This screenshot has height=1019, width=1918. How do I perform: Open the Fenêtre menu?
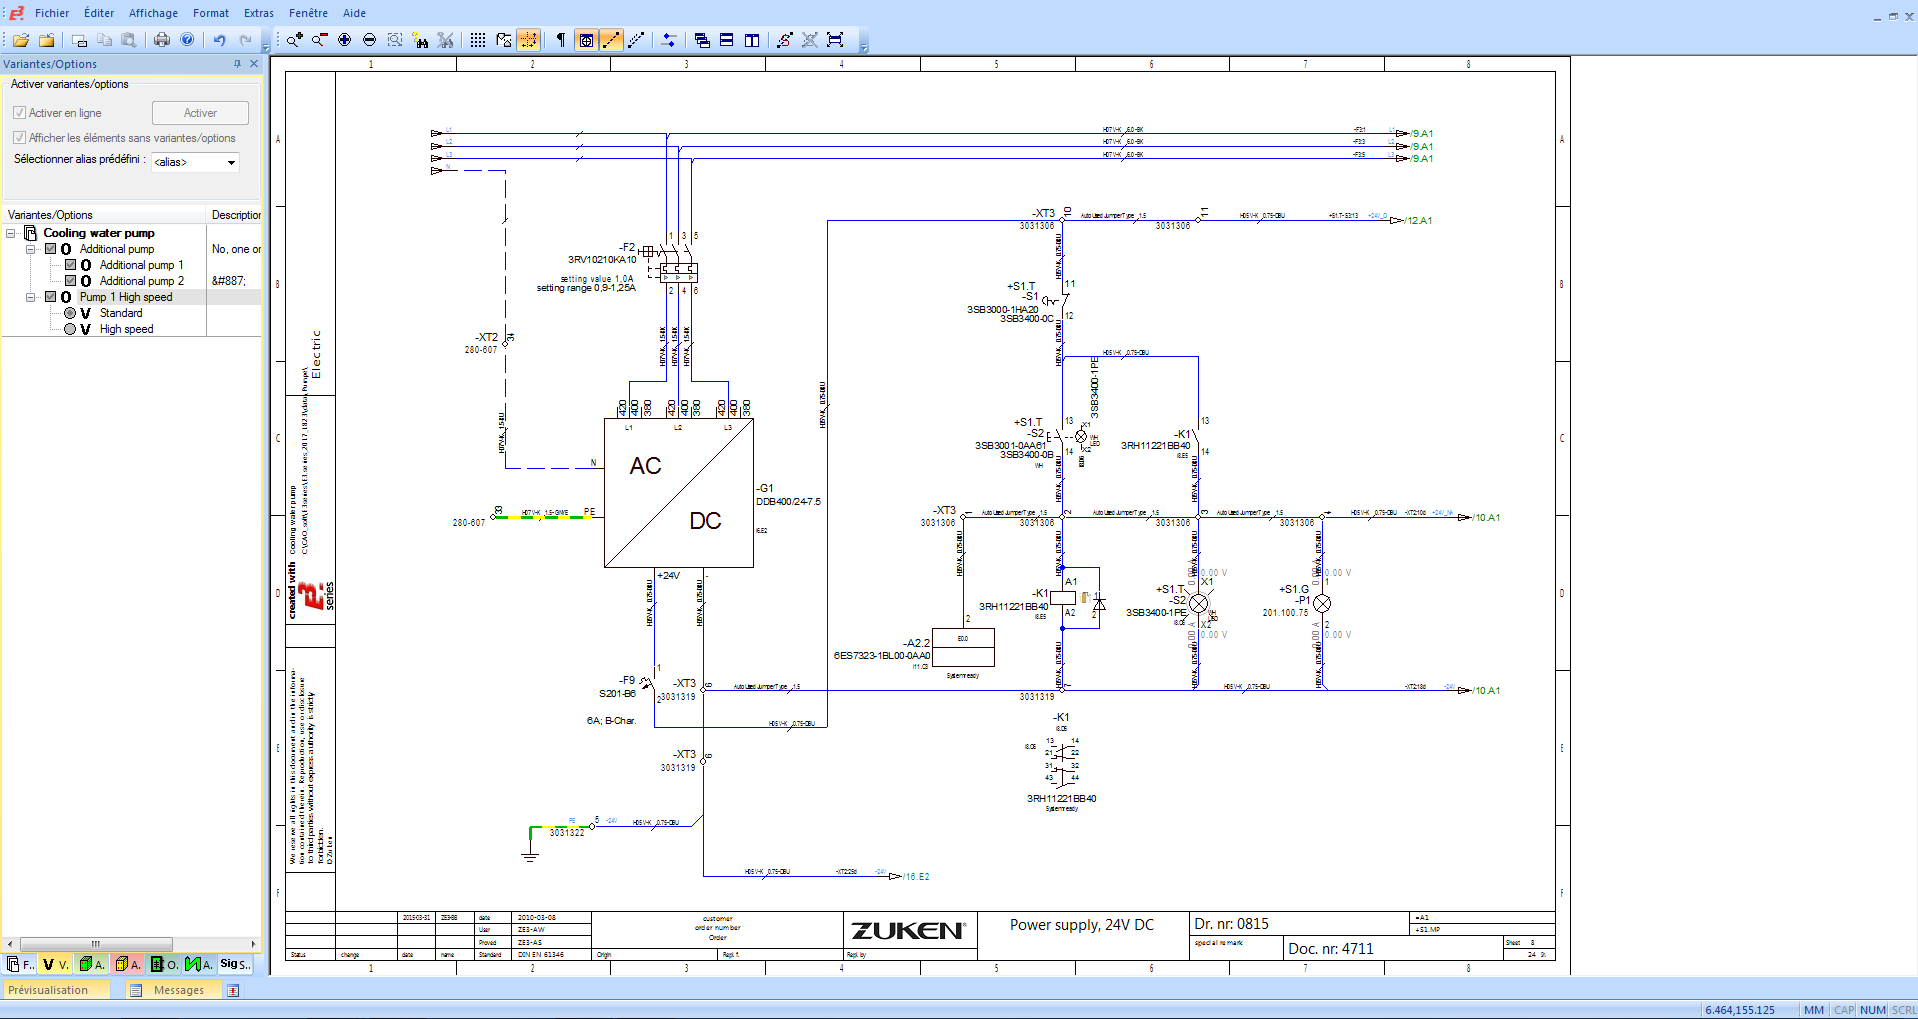pos(308,13)
